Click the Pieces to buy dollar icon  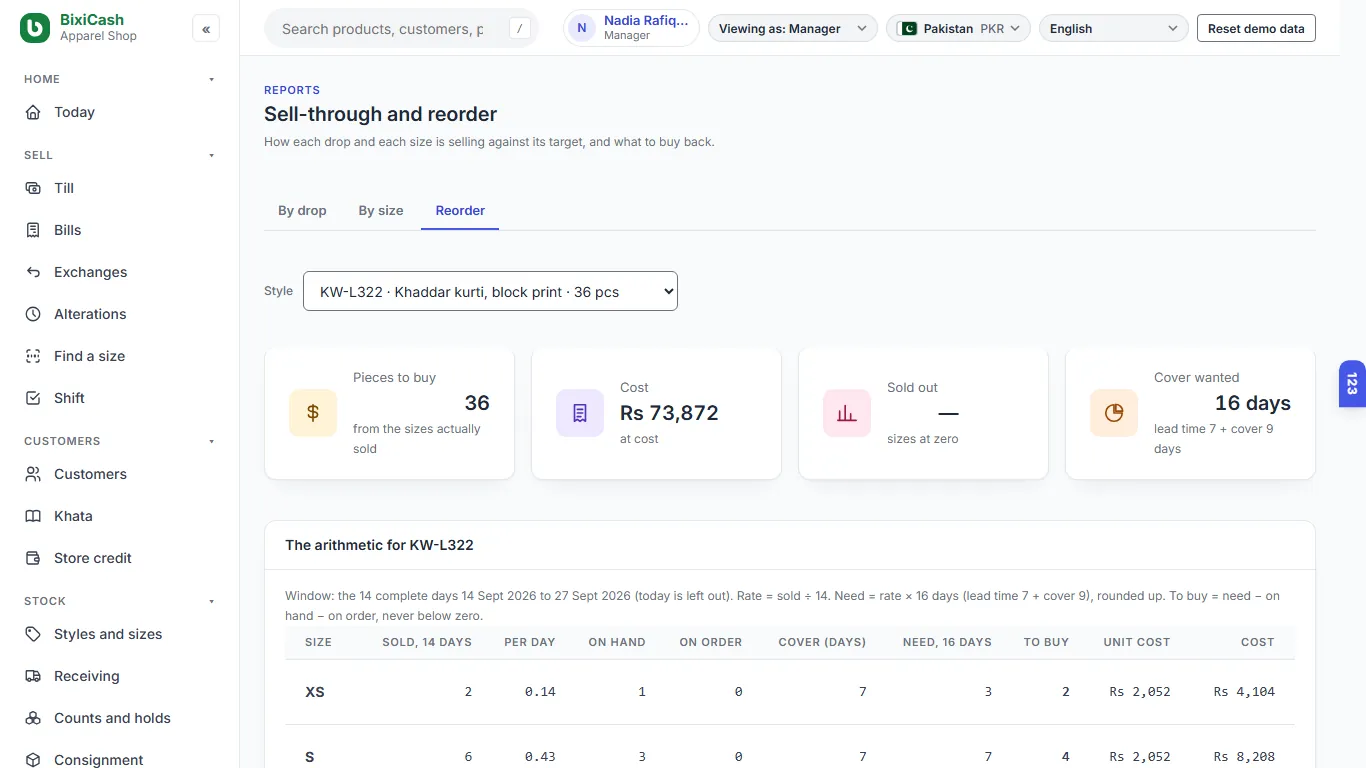(313, 413)
